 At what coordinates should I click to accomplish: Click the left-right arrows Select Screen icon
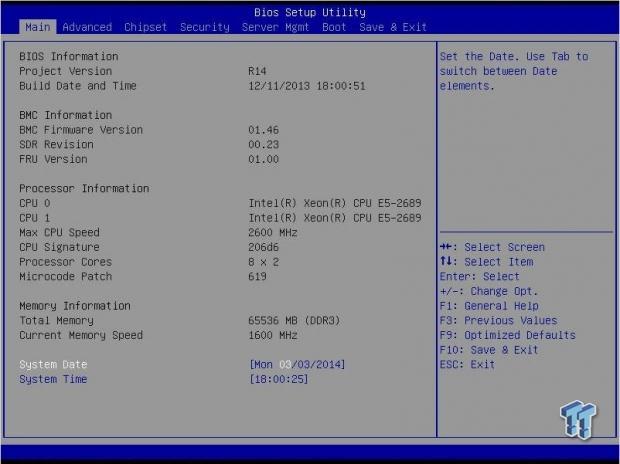(x=446, y=247)
